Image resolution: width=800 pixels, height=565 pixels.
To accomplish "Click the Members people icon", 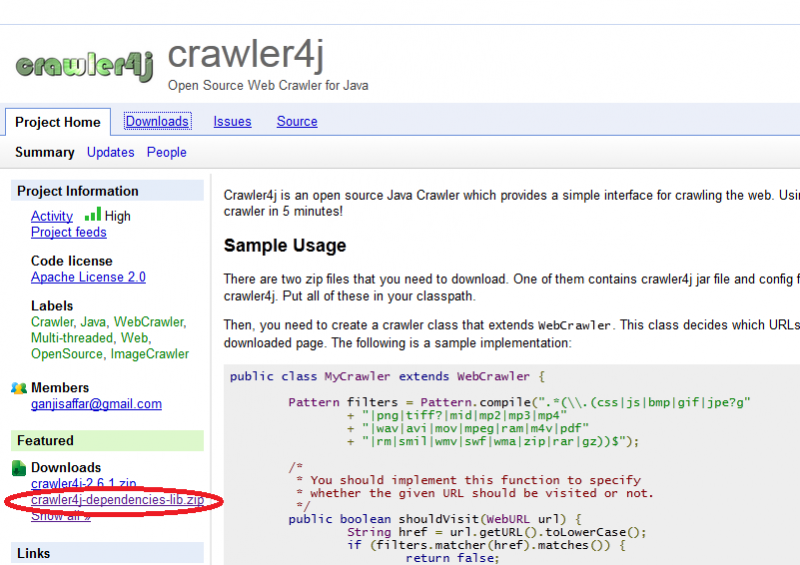I will point(19,388).
